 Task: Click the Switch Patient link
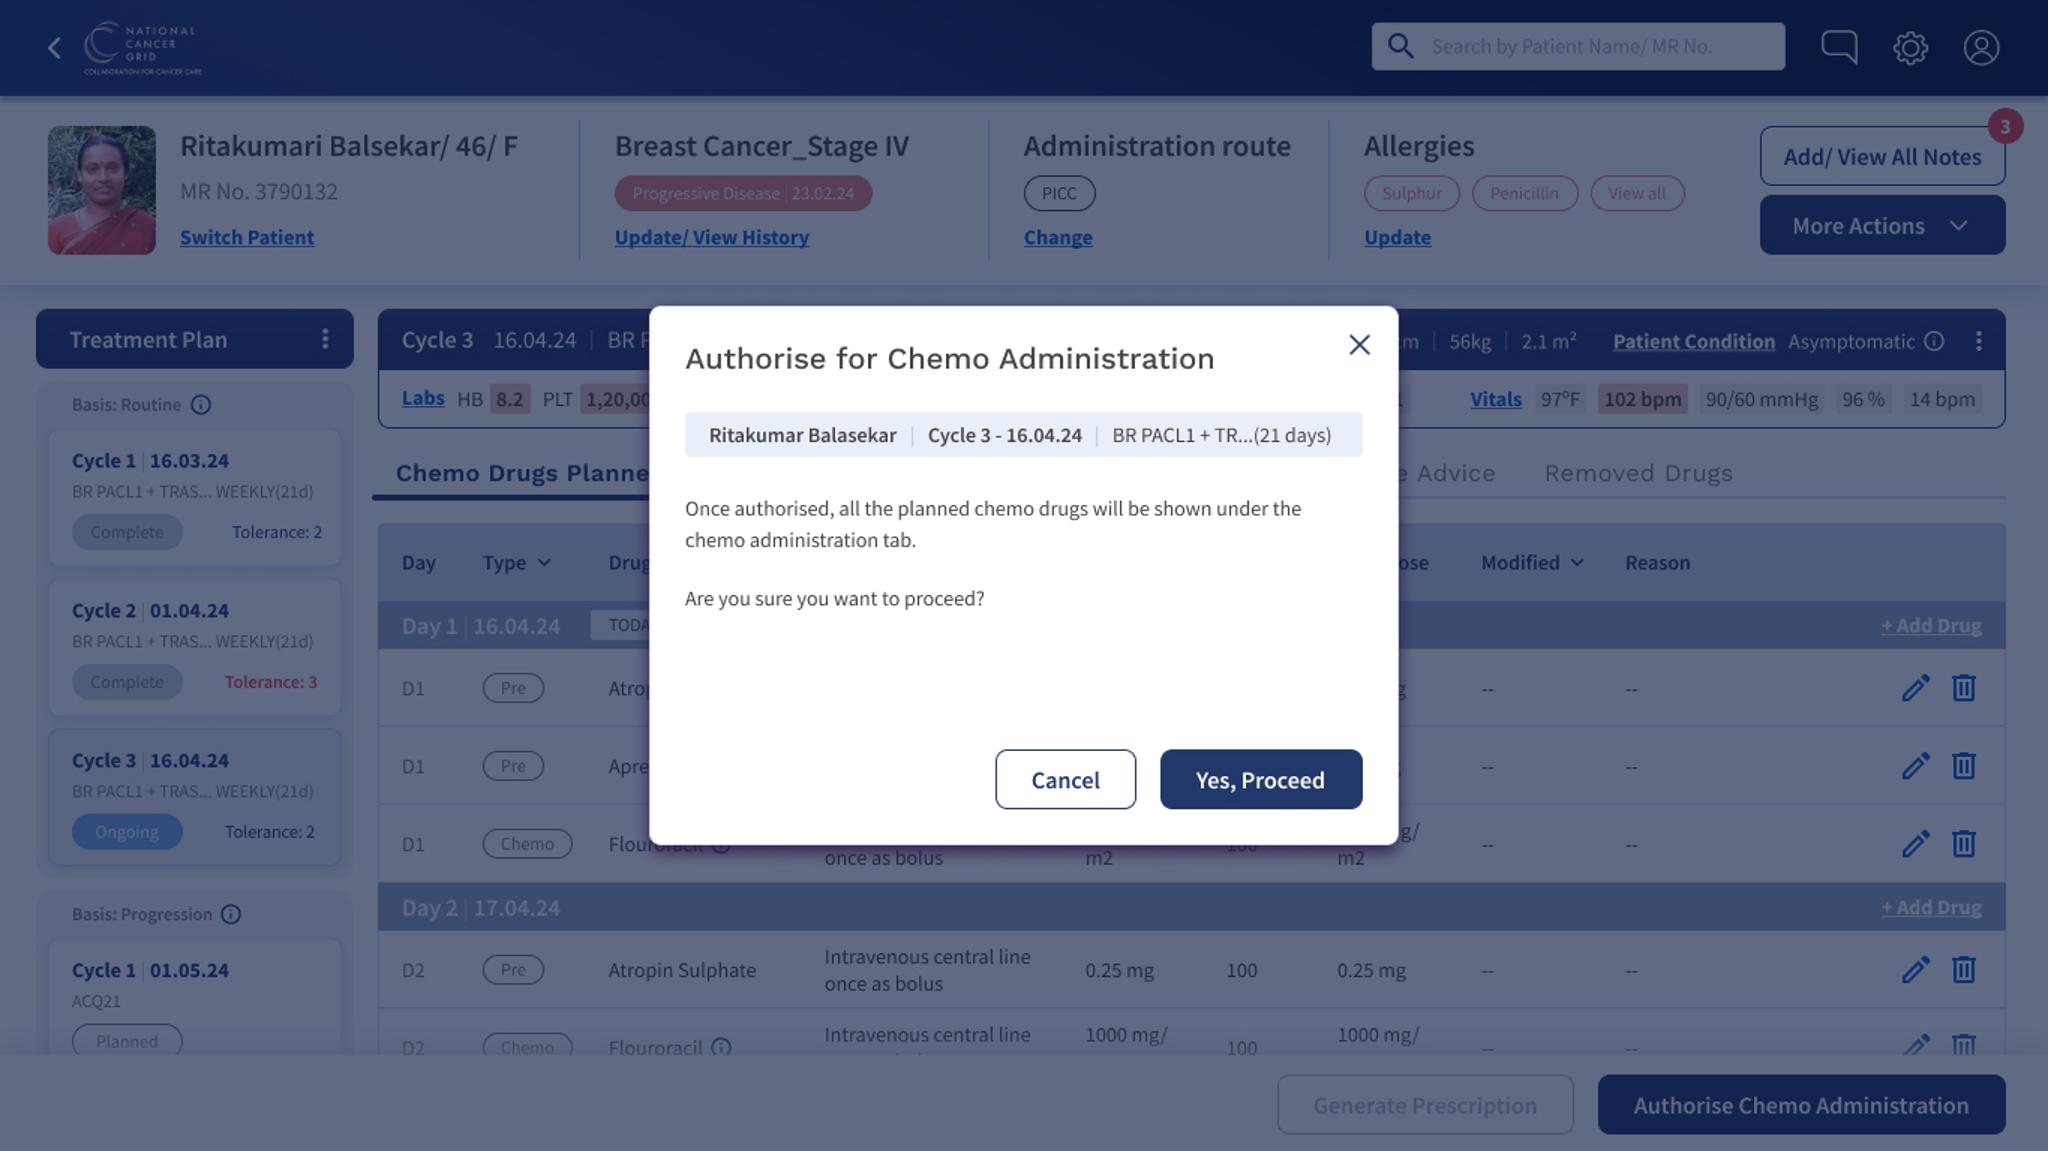pos(247,237)
